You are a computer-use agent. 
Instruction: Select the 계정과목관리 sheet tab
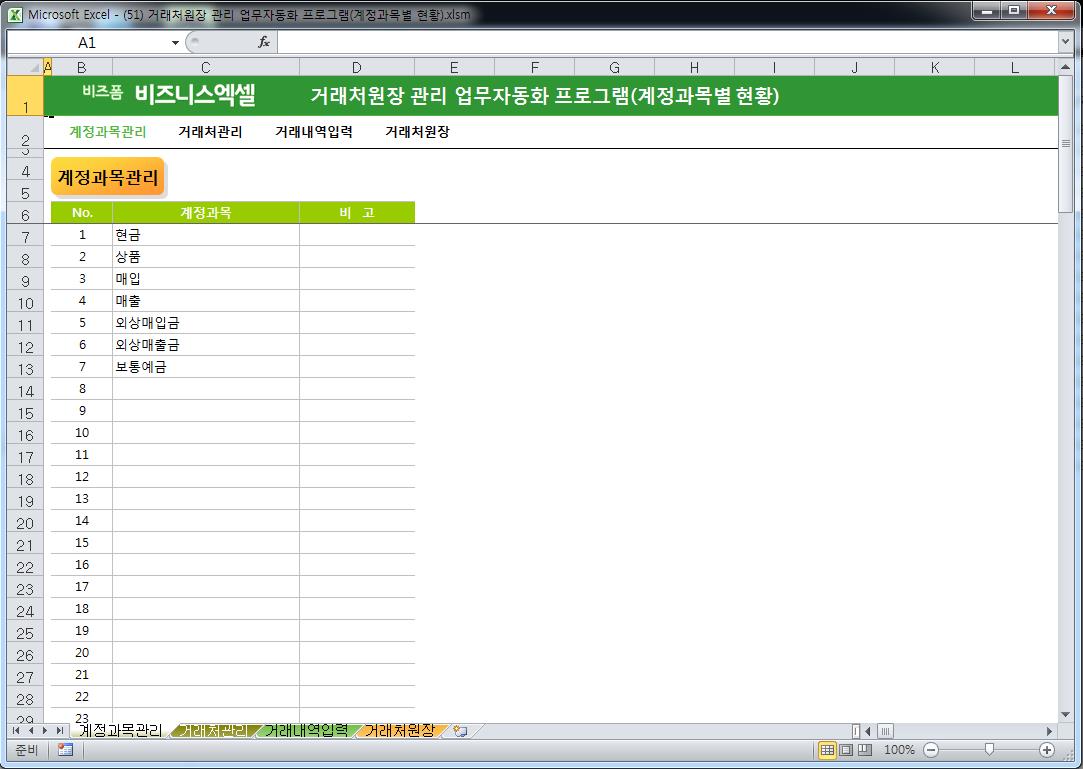click(x=120, y=730)
